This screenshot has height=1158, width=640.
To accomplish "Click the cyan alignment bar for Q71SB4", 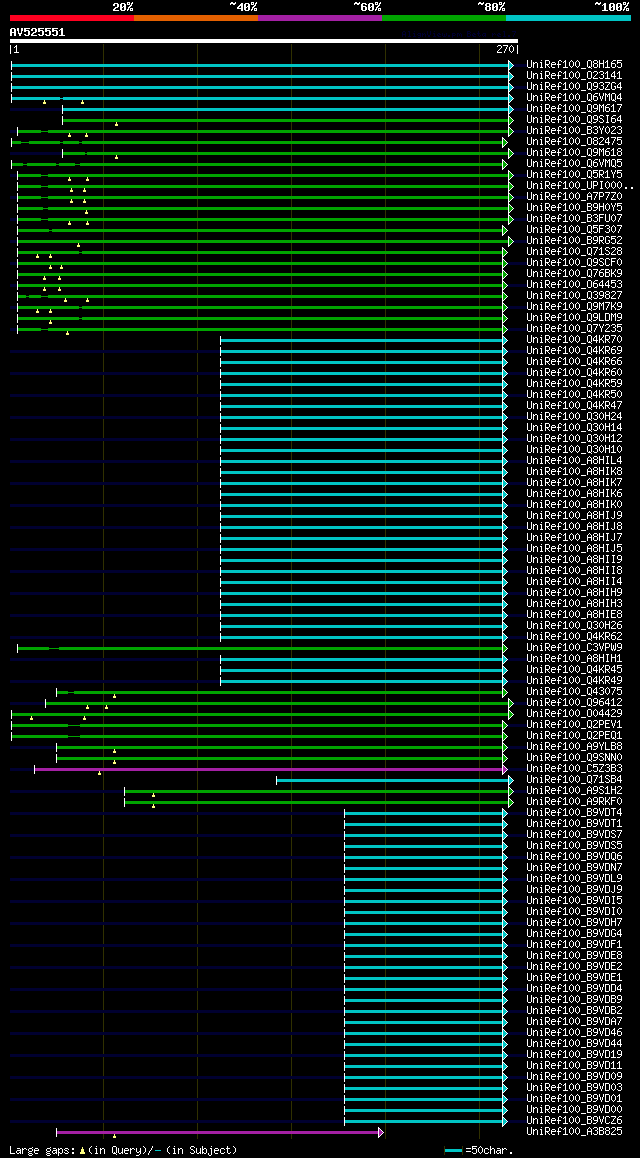I will [395, 781].
